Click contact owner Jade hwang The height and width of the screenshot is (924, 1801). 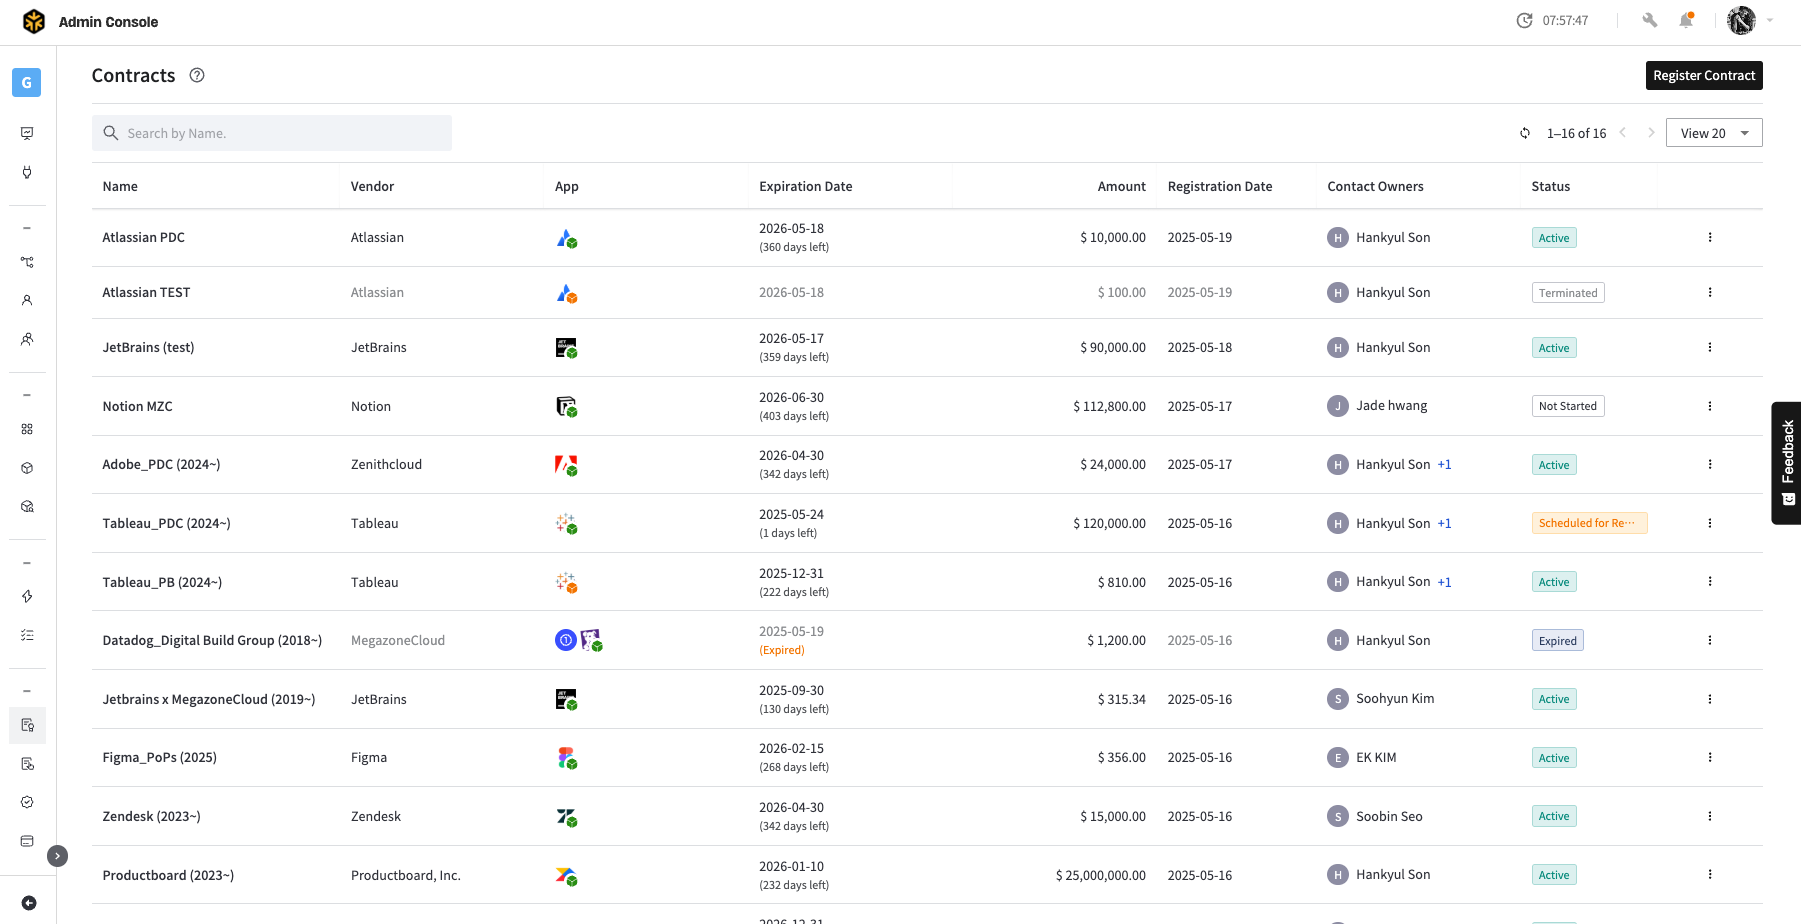click(x=1391, y=405)
